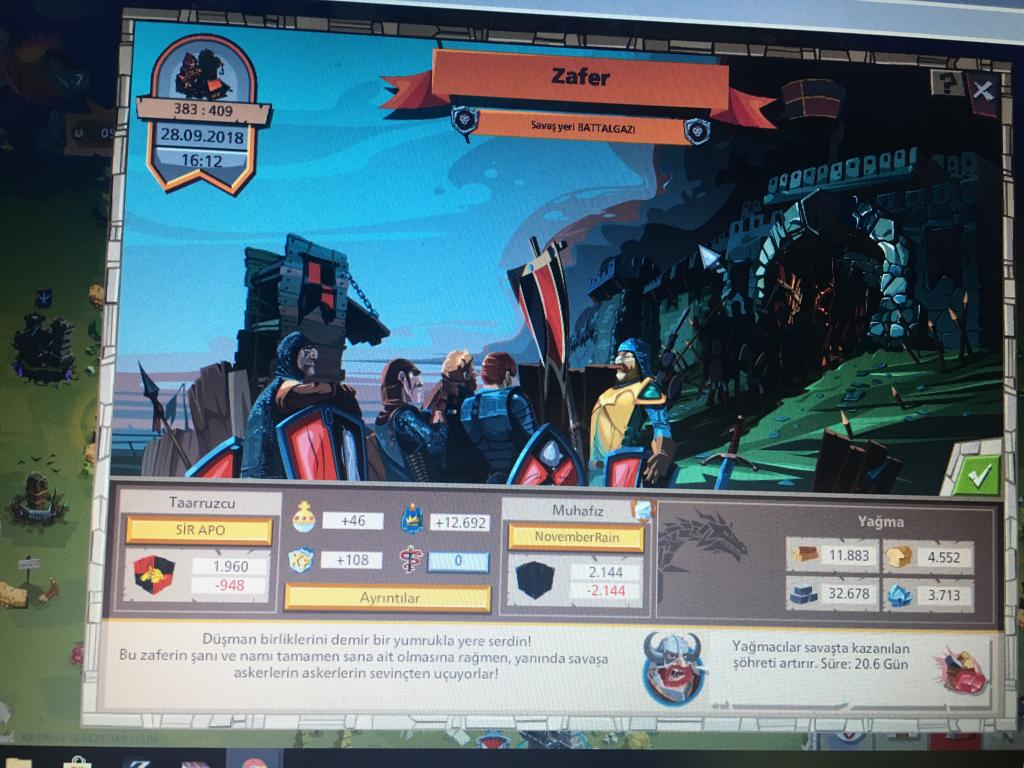Click the royal orb icon beside +46

click(x=304, y=518)
